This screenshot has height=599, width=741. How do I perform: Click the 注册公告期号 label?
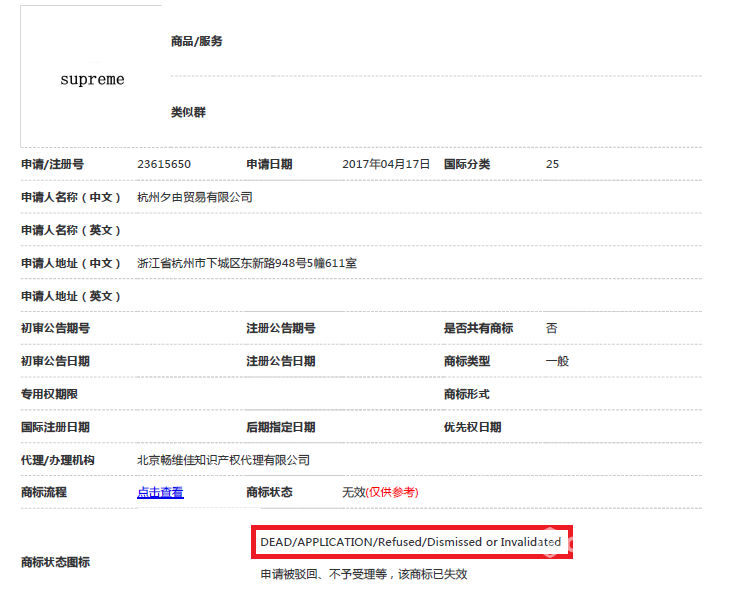point(281,328)
